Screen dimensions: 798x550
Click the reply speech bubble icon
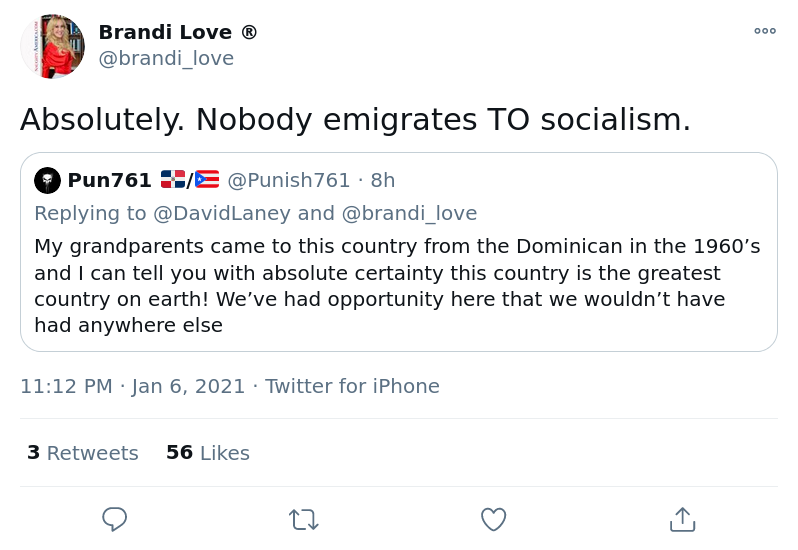coord(115,519)
